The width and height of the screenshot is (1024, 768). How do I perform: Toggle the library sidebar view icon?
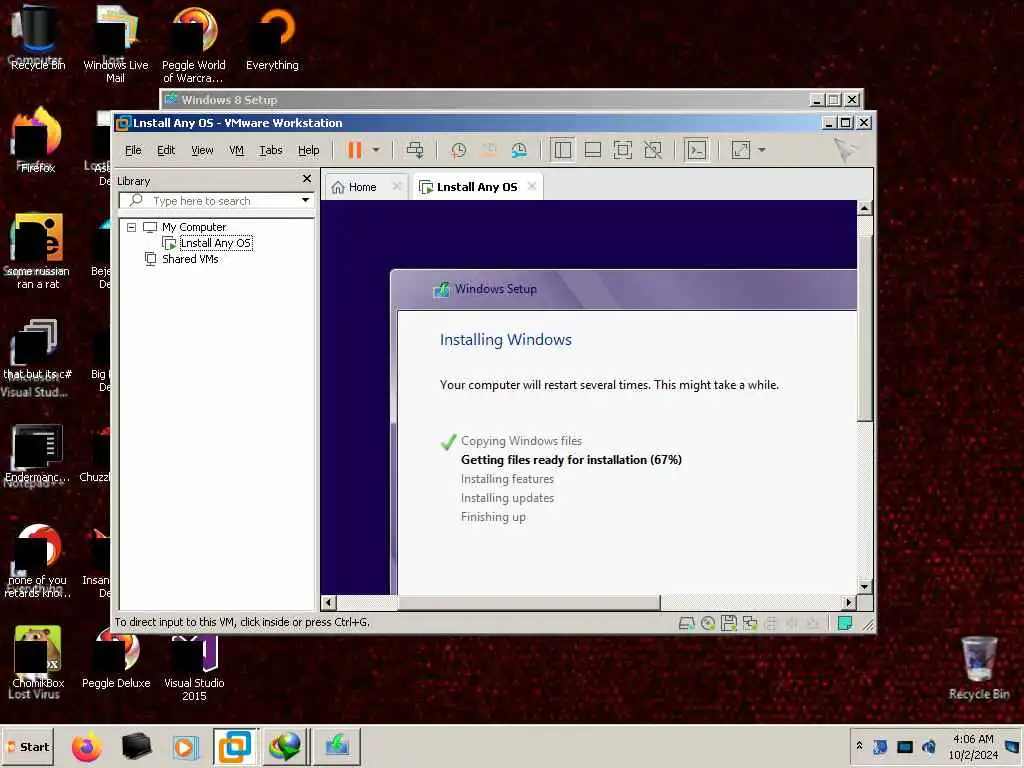coord(562,150)
